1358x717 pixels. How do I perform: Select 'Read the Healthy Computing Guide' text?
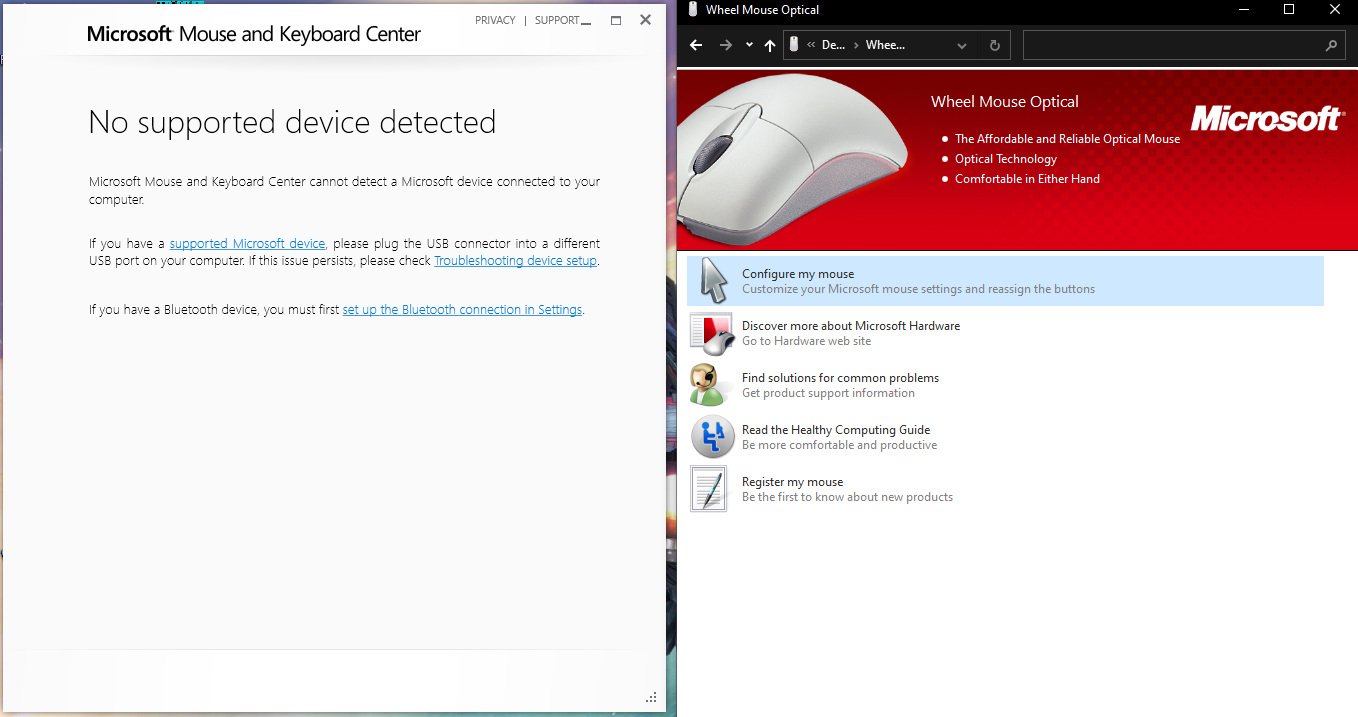pos(836,430)
